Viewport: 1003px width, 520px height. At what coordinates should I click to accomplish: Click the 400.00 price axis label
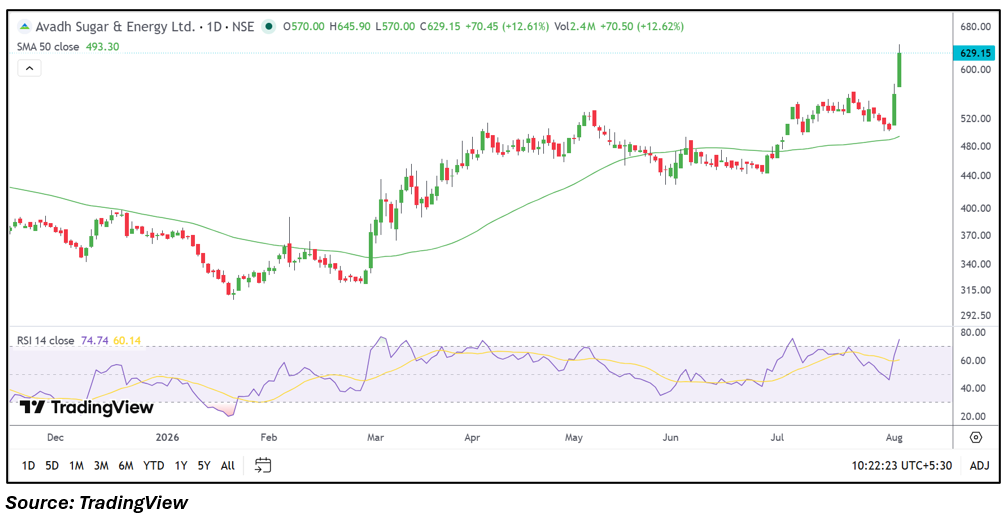tap(975, 209)
